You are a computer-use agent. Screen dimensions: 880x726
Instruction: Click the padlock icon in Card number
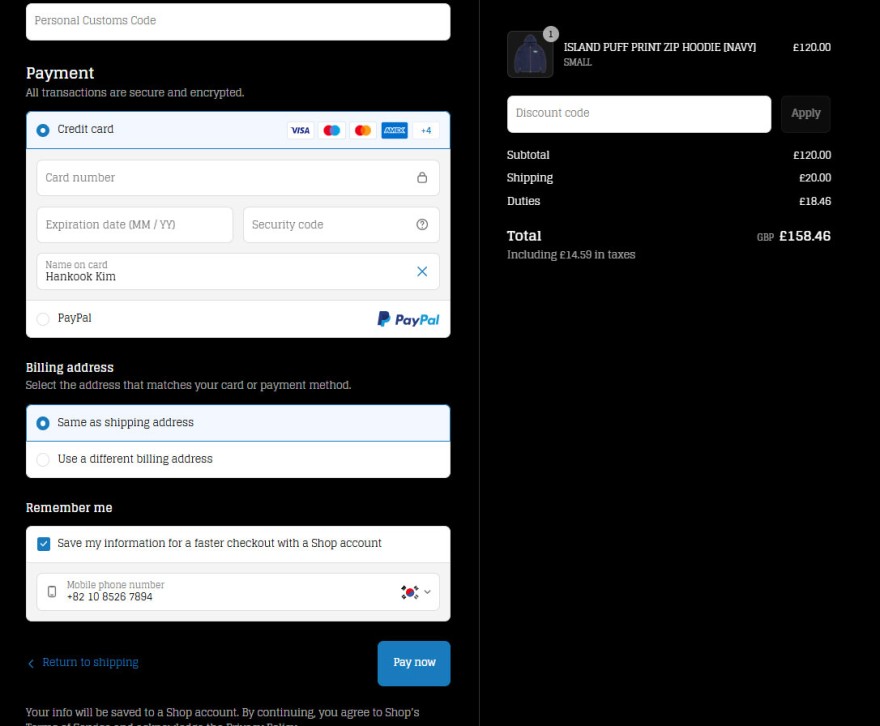[x=422, y=177]
